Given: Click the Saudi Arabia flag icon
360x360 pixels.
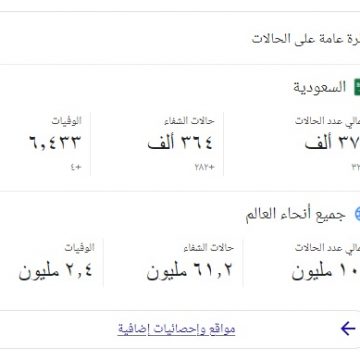Looking at the screenshot, I should pos(357,87).
